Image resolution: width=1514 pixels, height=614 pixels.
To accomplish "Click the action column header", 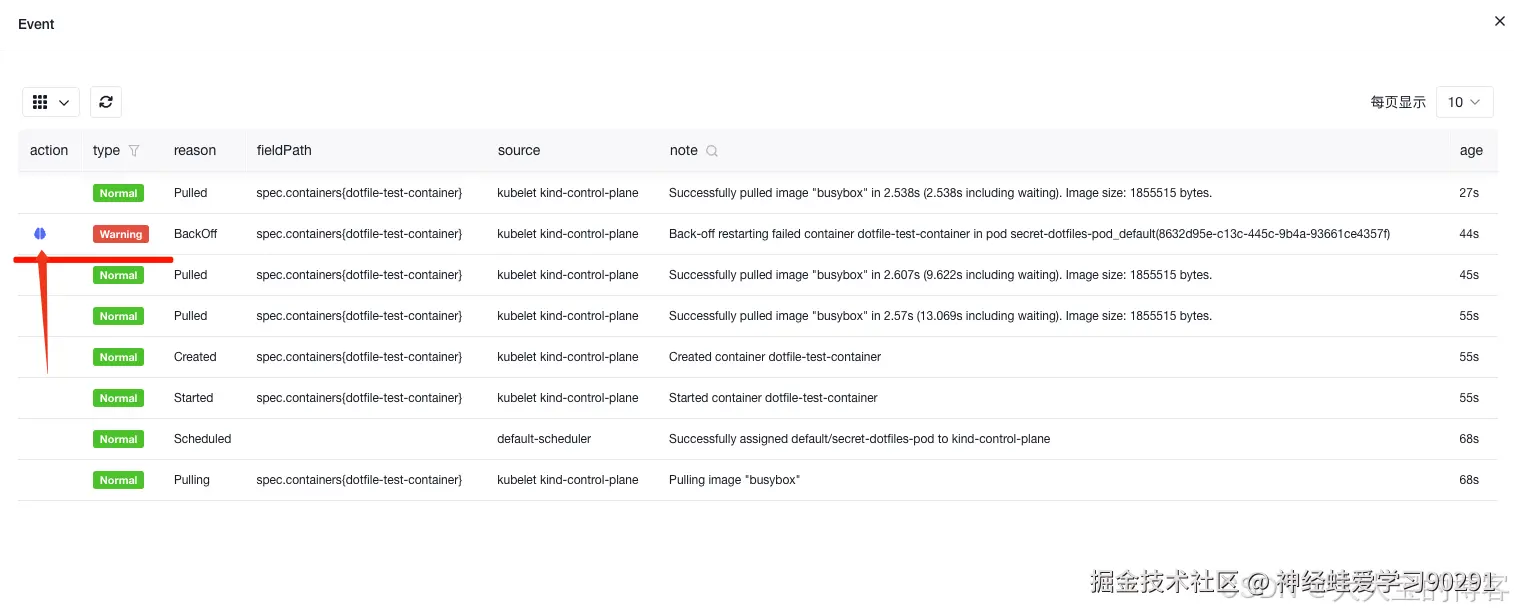I will coord(49,151).
